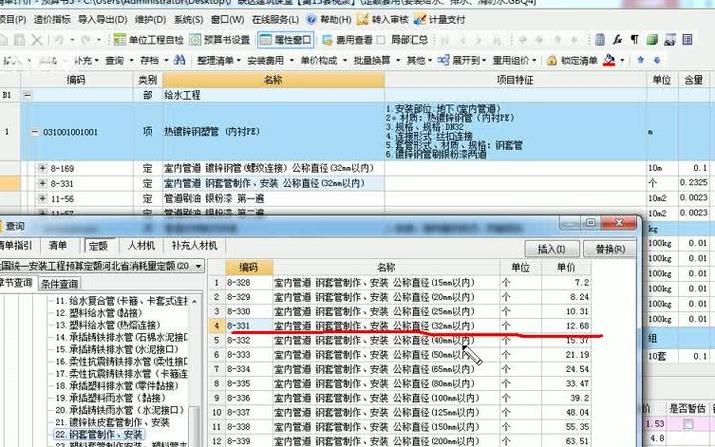Toggle the 是否暂估 checkbox
The image size is (715, 447).
pyautogui.click(x=688, y=424)
